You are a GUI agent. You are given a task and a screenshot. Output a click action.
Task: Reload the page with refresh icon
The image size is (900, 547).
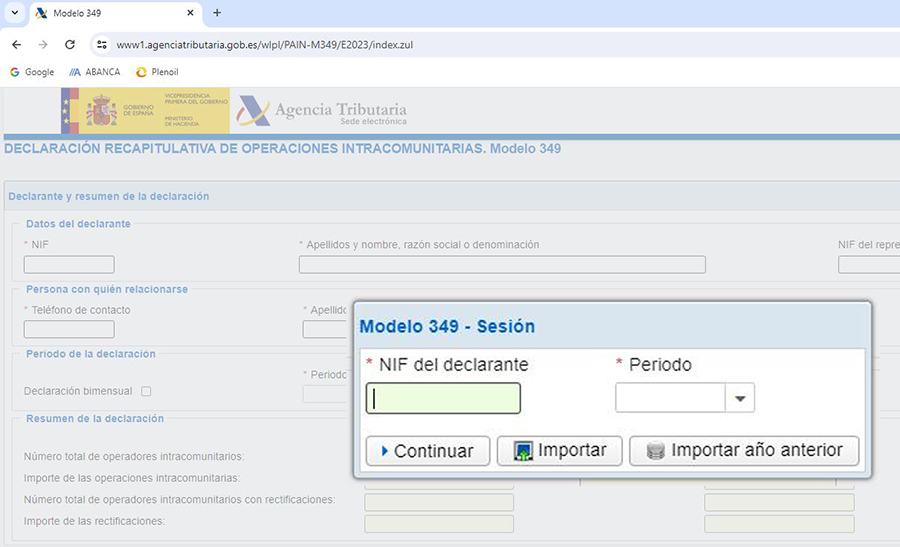tap(70, 45)
